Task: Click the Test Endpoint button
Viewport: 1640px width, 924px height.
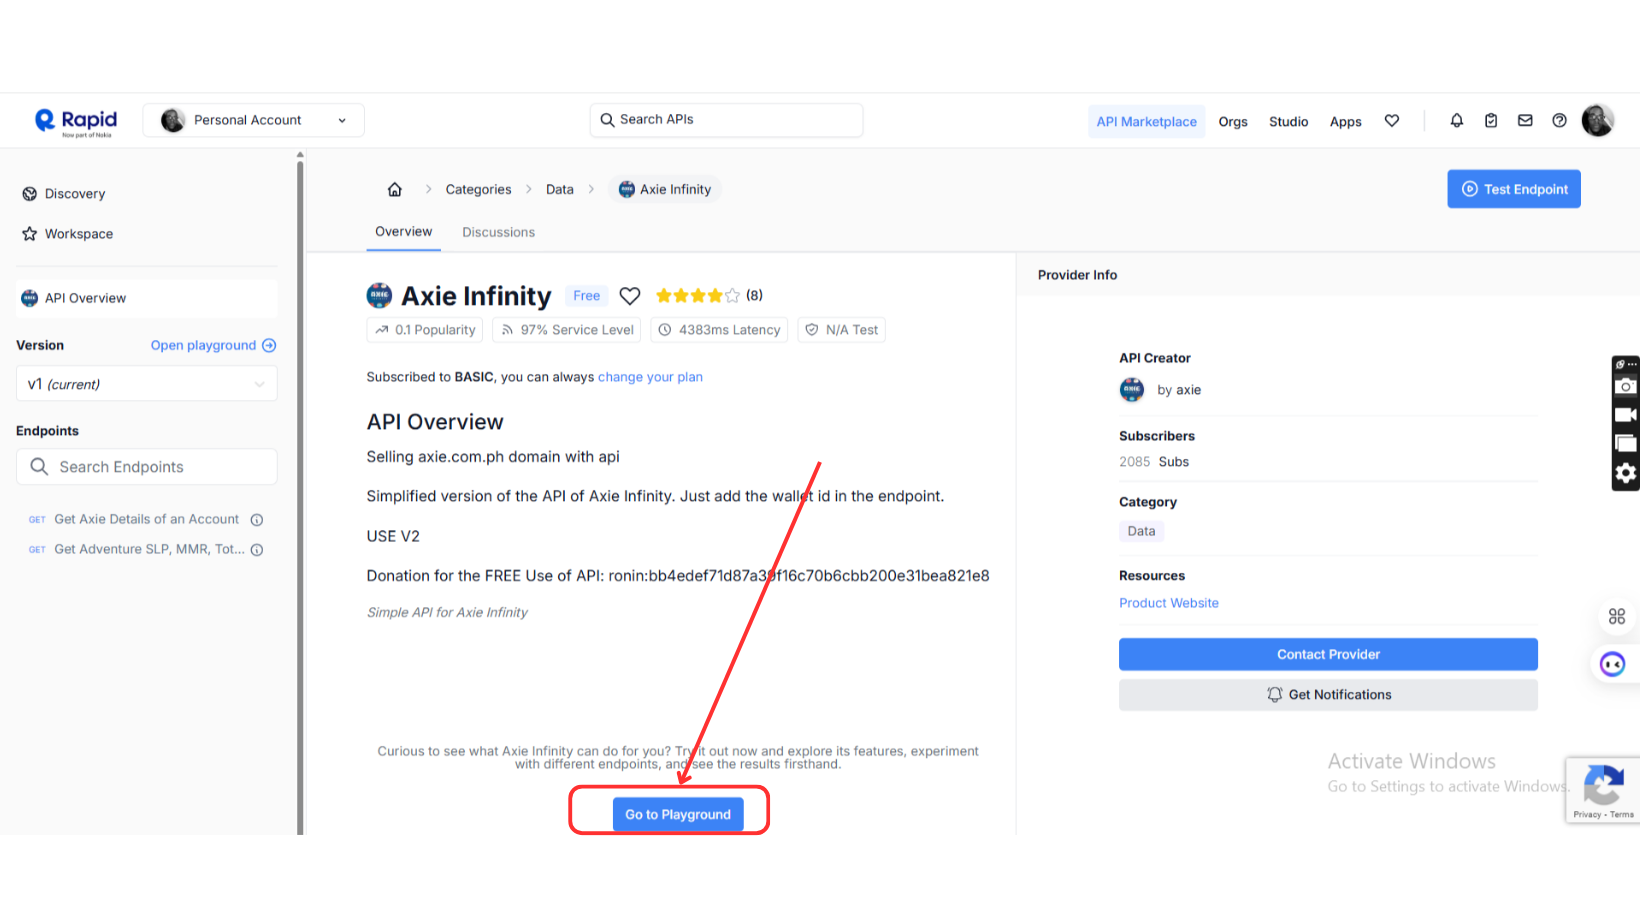Action: coord(1514,189)
